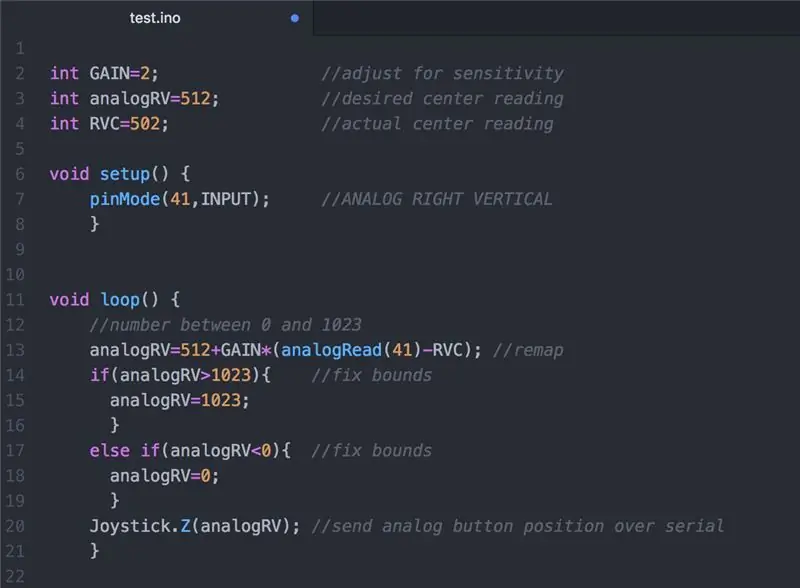Click the closing brace on line 21
This screenshot has height=588, width=800.
[x=94, y=551]
